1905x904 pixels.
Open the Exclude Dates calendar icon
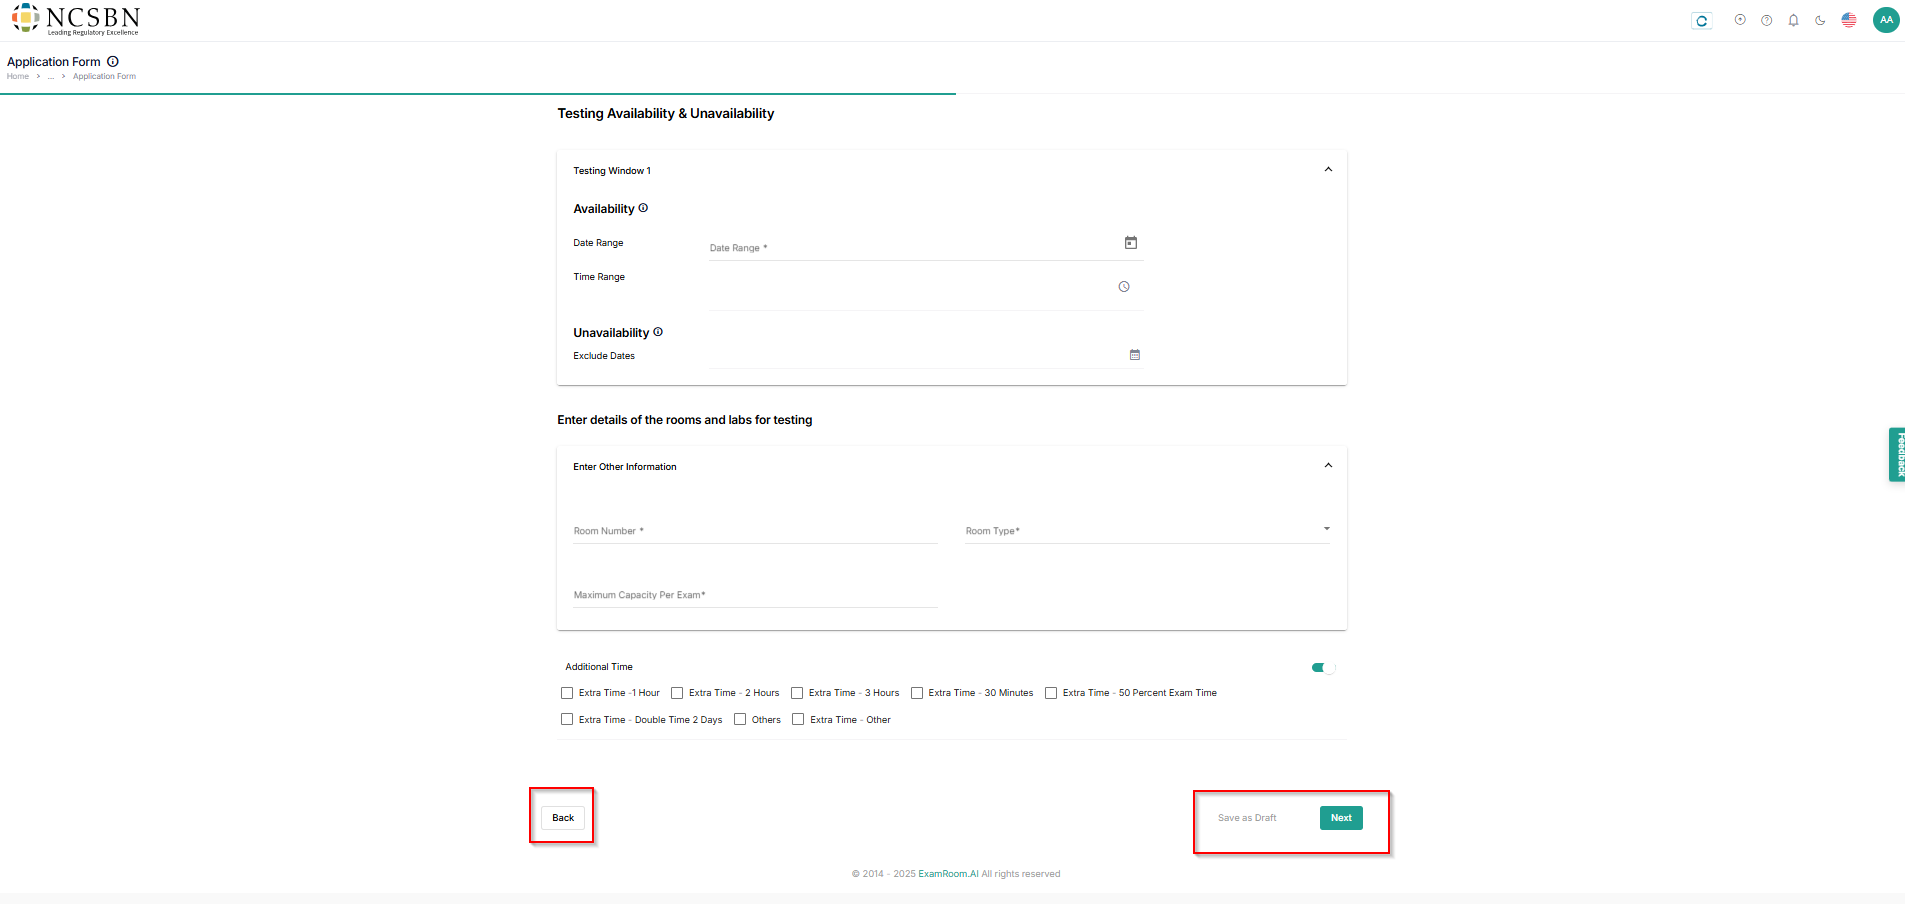[x=1135, y=355]
